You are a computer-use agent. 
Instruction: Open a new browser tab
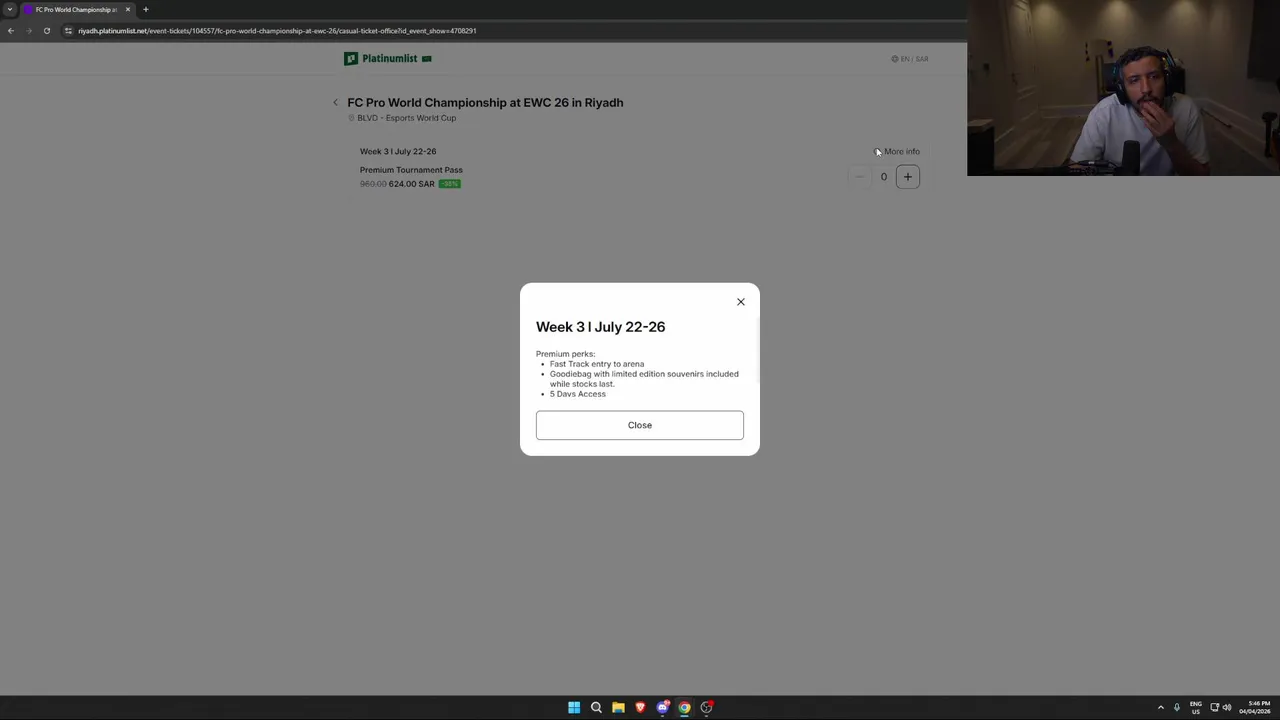pyautogui.click(x=146, y=10)
